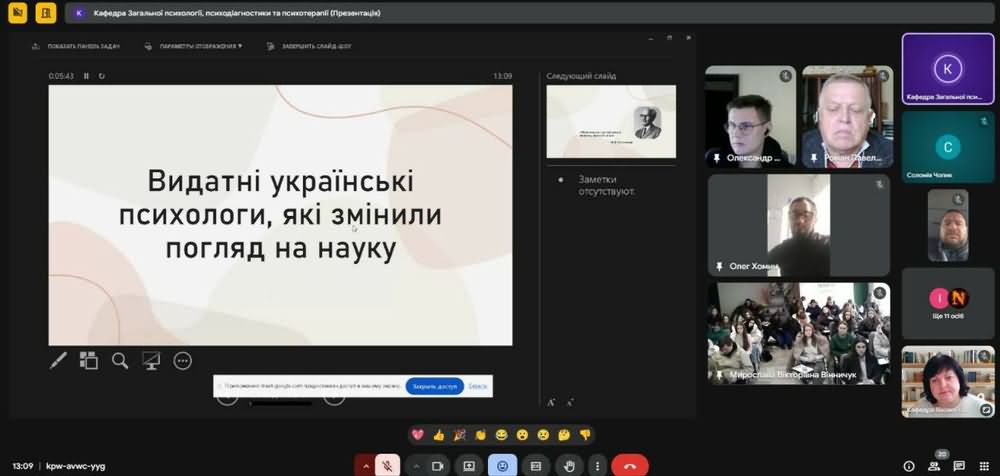Open the Meet chat panel
The height and width of the screenshot is (476, 1000).
[959, 466]
